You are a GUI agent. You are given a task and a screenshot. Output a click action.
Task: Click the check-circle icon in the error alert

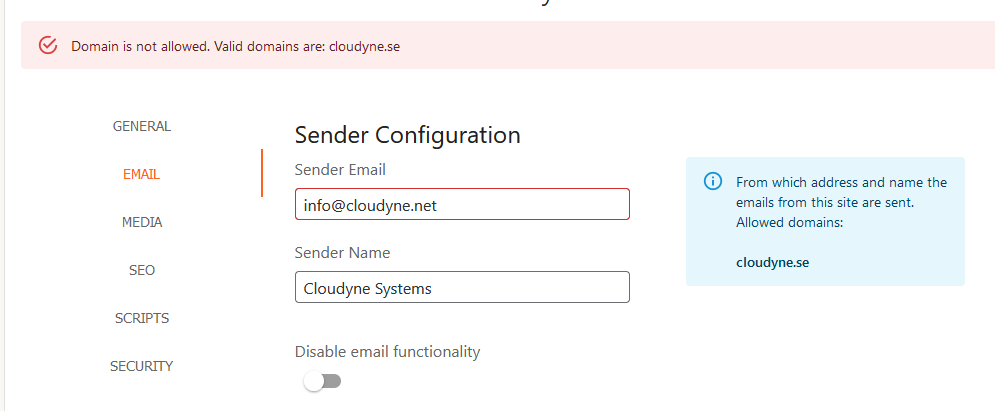tap(48, 46)
